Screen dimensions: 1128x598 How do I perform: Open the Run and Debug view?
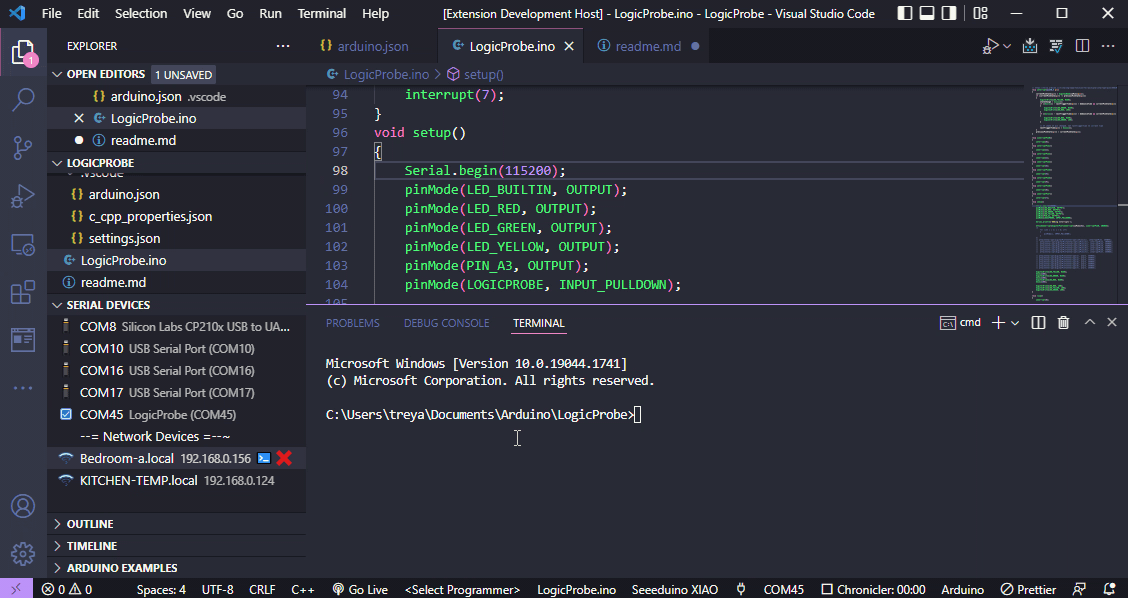pos(23,196)
